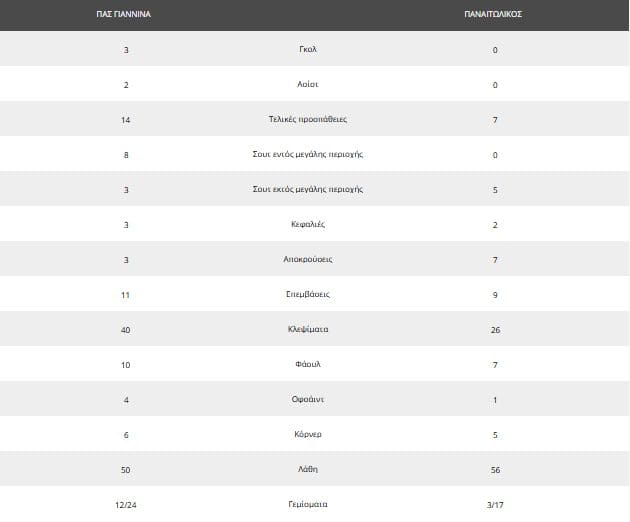630x522 pixels.
Task: Select ΠΑΣ Γιάννινα's 12/24 Γεμίσματα value
Action: pyautogui.click(x=125, y=504)
